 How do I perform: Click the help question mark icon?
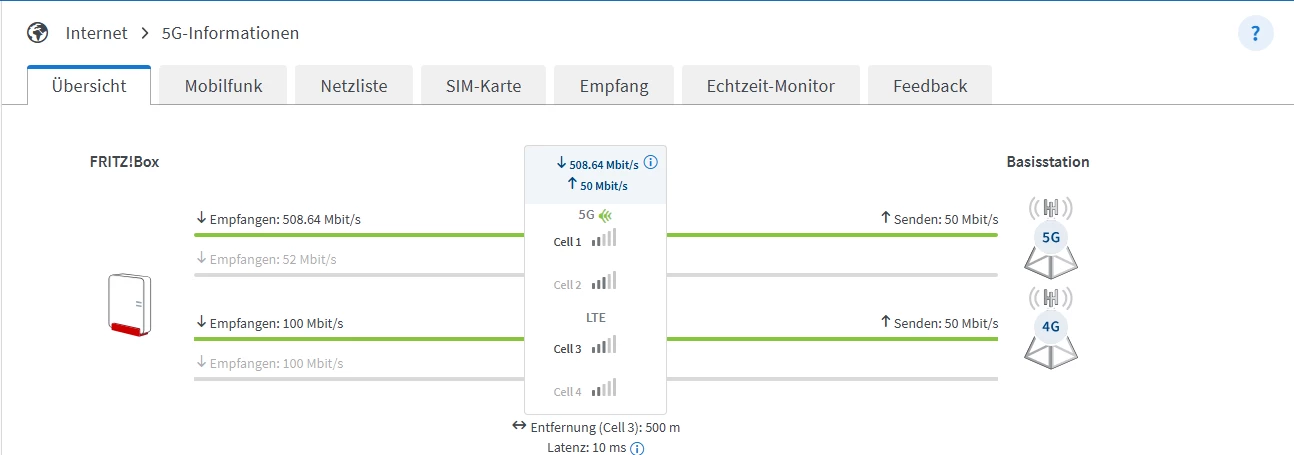tap(1255, 34)
